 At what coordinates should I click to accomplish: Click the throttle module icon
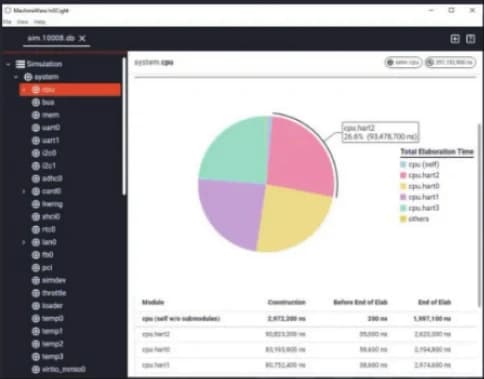[x=36, y=293]
